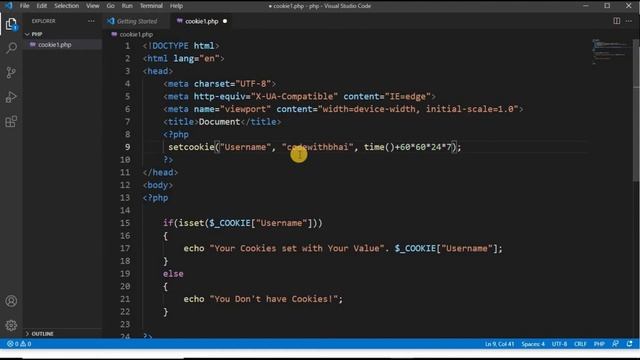Place cursor in setcookie function name

coord(191,147)
